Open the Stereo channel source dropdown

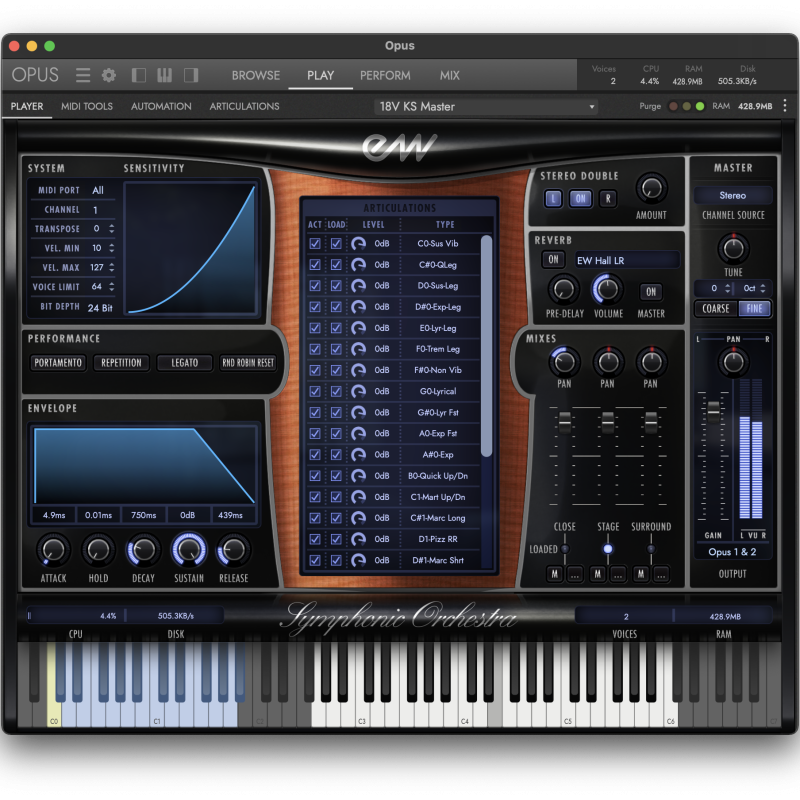coord(733,195)
